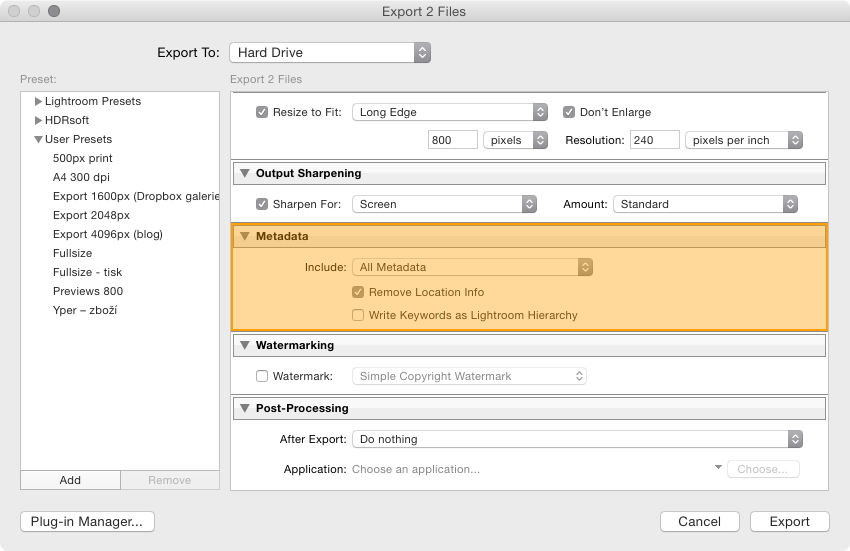The image size is (850, 551).
Task: Select the Previews 800 preset
Action: (x=88, y=291)
